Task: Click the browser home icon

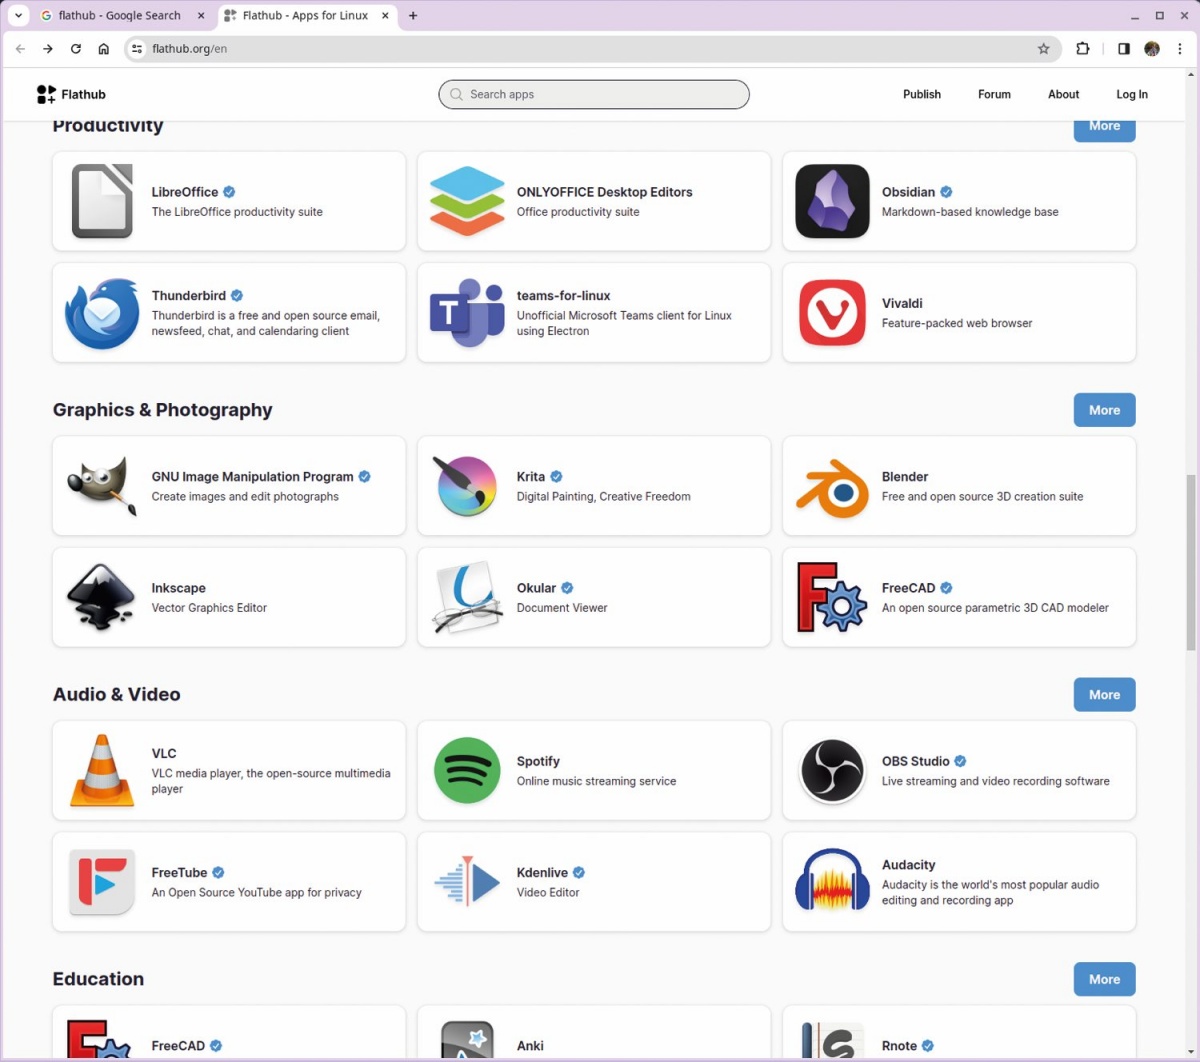Action: (x=103, y=48)
